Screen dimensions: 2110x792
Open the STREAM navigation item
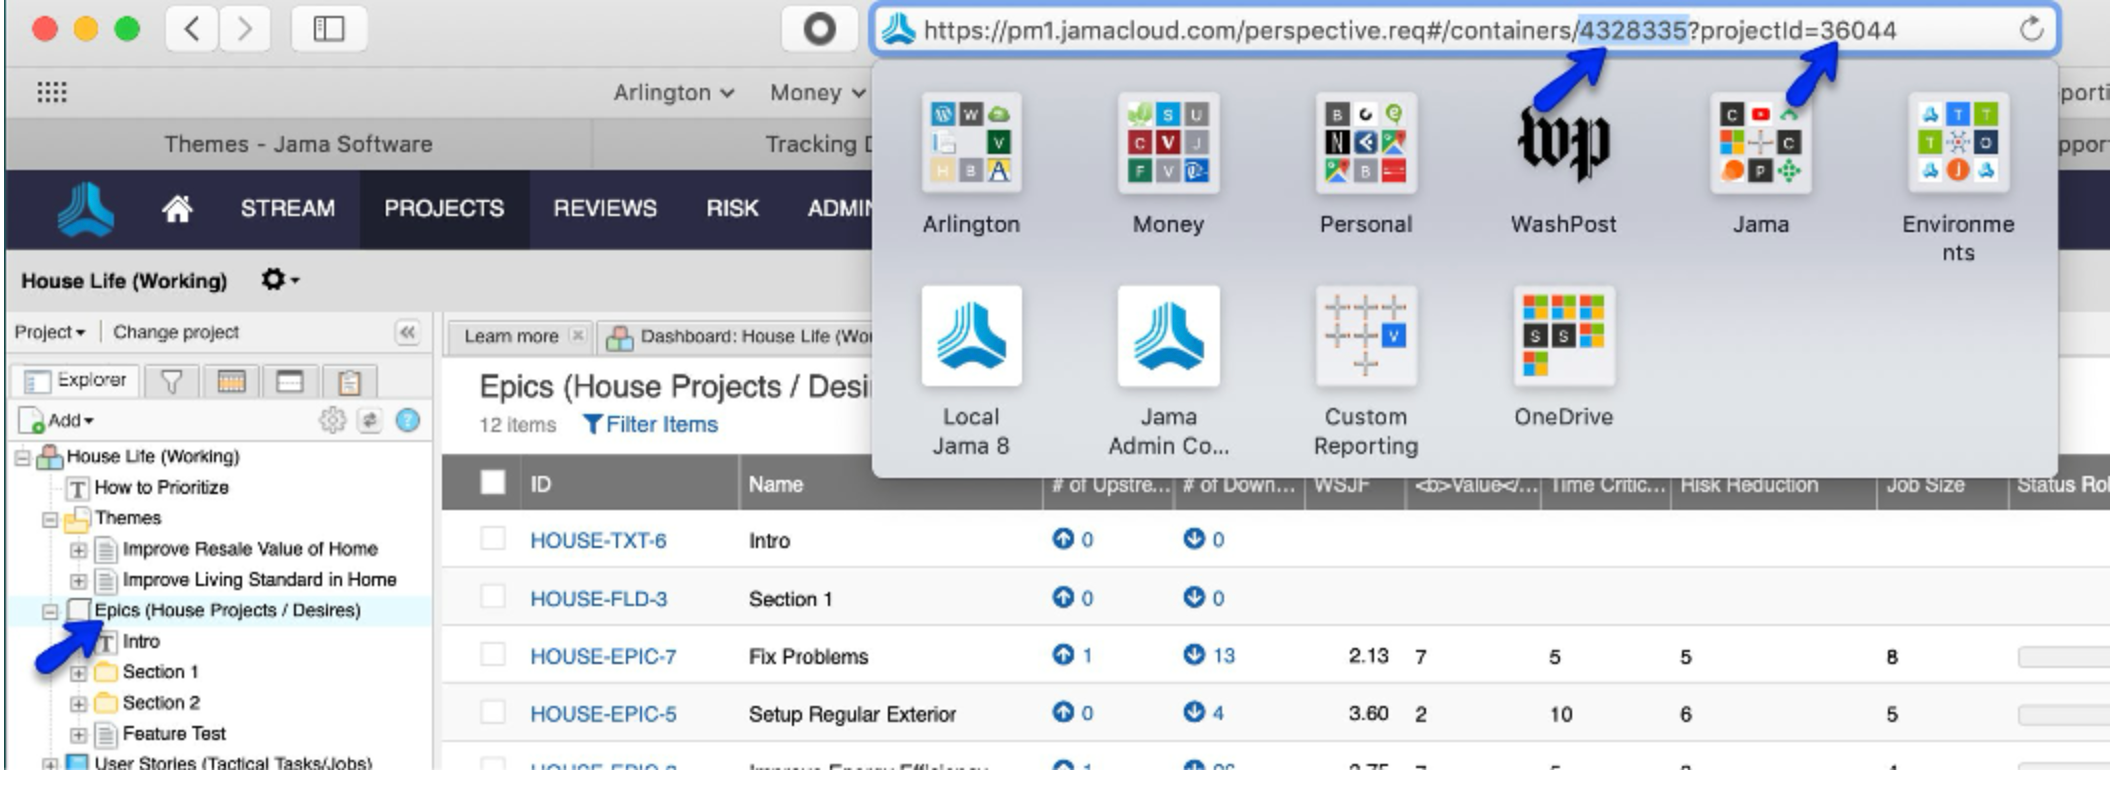[287, 209]
